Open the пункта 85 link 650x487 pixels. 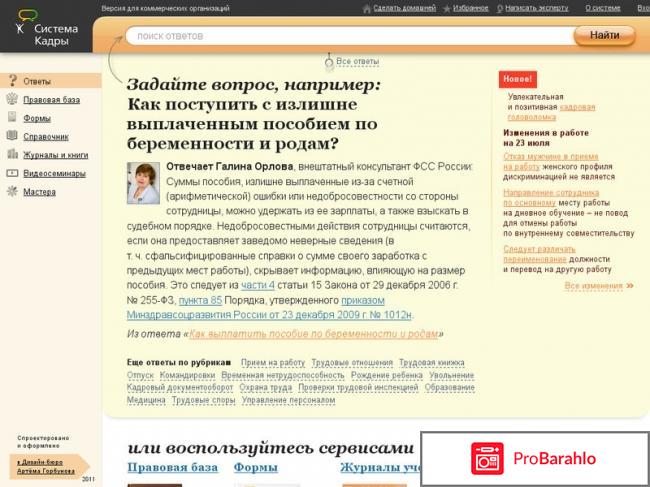[200, 300]
